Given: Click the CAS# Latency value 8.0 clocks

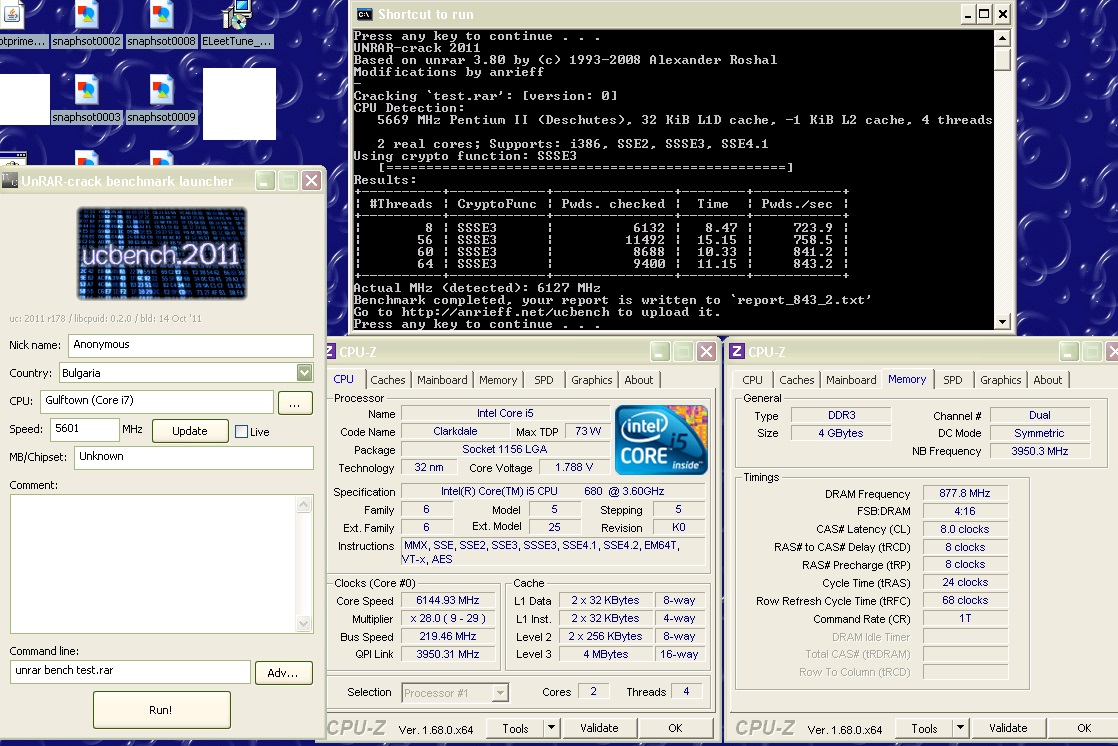Looking at the screenshot, I should 965,529.
